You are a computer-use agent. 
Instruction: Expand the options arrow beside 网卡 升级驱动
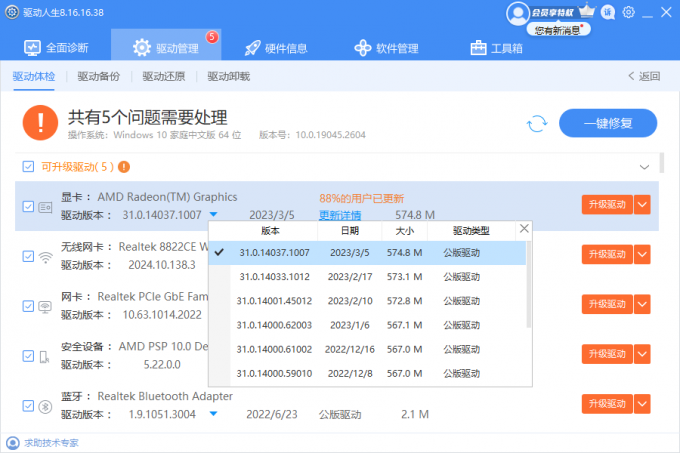(x=642, y=304)
